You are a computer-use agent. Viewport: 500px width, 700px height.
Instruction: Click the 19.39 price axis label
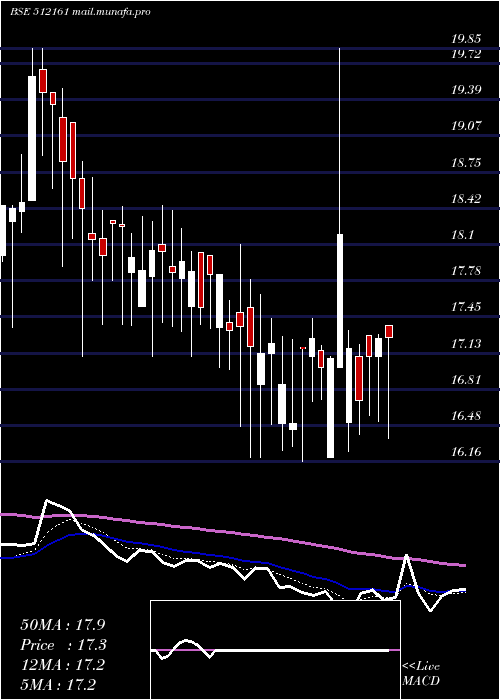tap(466, 90)
